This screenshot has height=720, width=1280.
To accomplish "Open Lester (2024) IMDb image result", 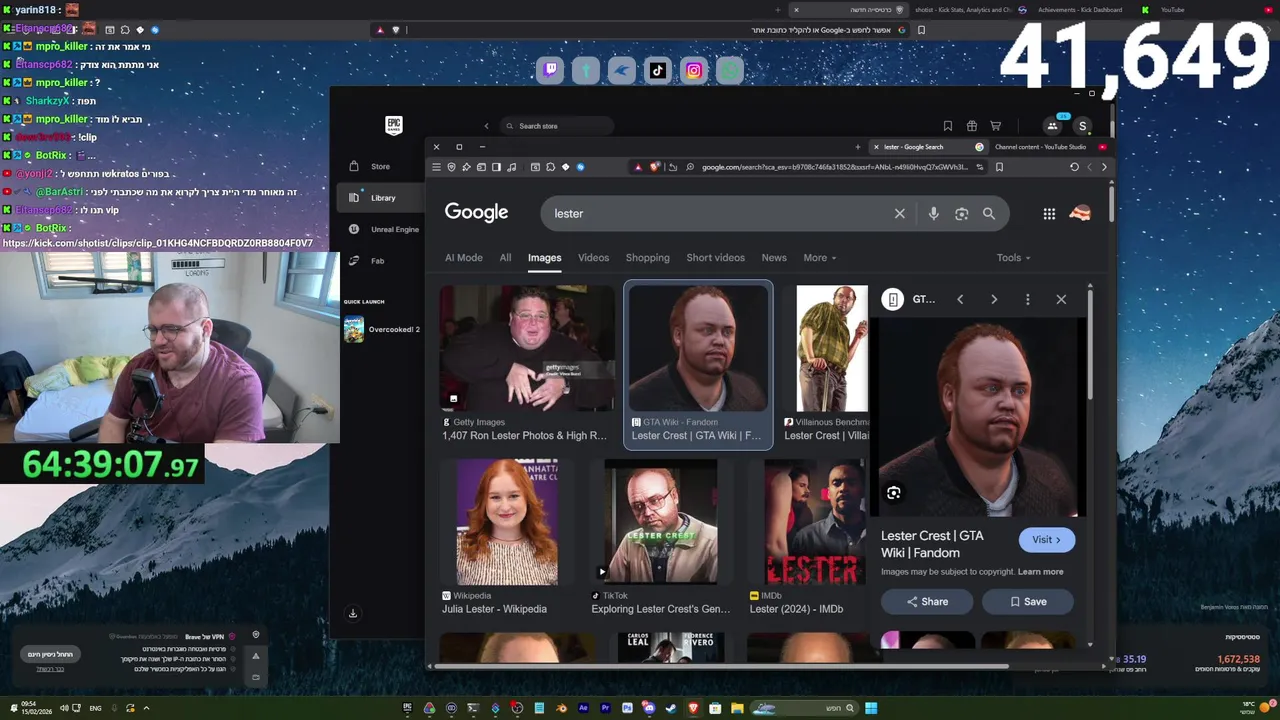I will (815, 522).
